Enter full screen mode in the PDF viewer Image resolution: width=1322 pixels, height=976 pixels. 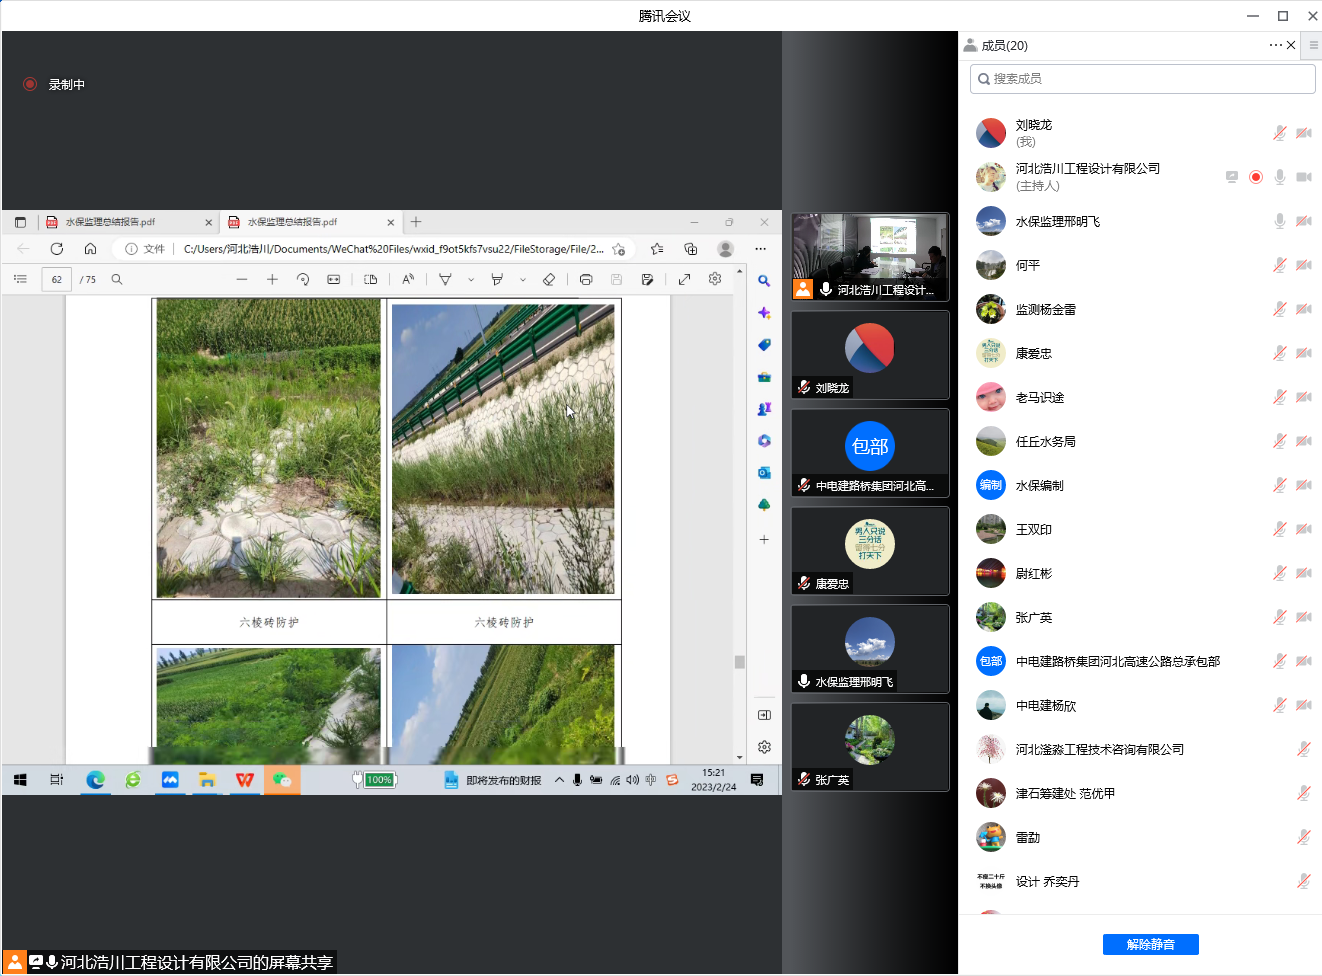(684, 279)
